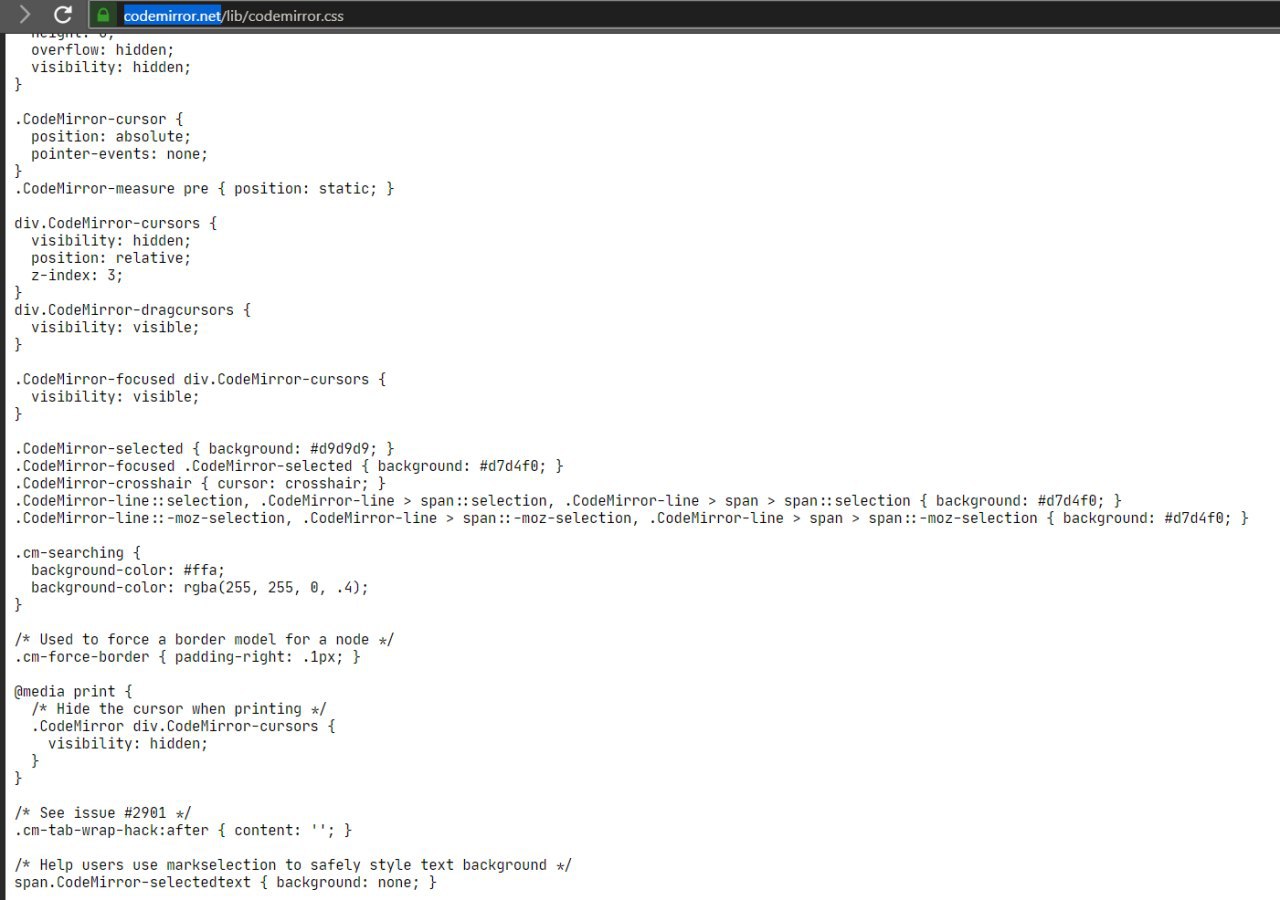Click the '.CodeMirror-selected { background: #d9d9d9; }' line
Viewport: 1280px width, 900px height.
(x=204, y=448)
